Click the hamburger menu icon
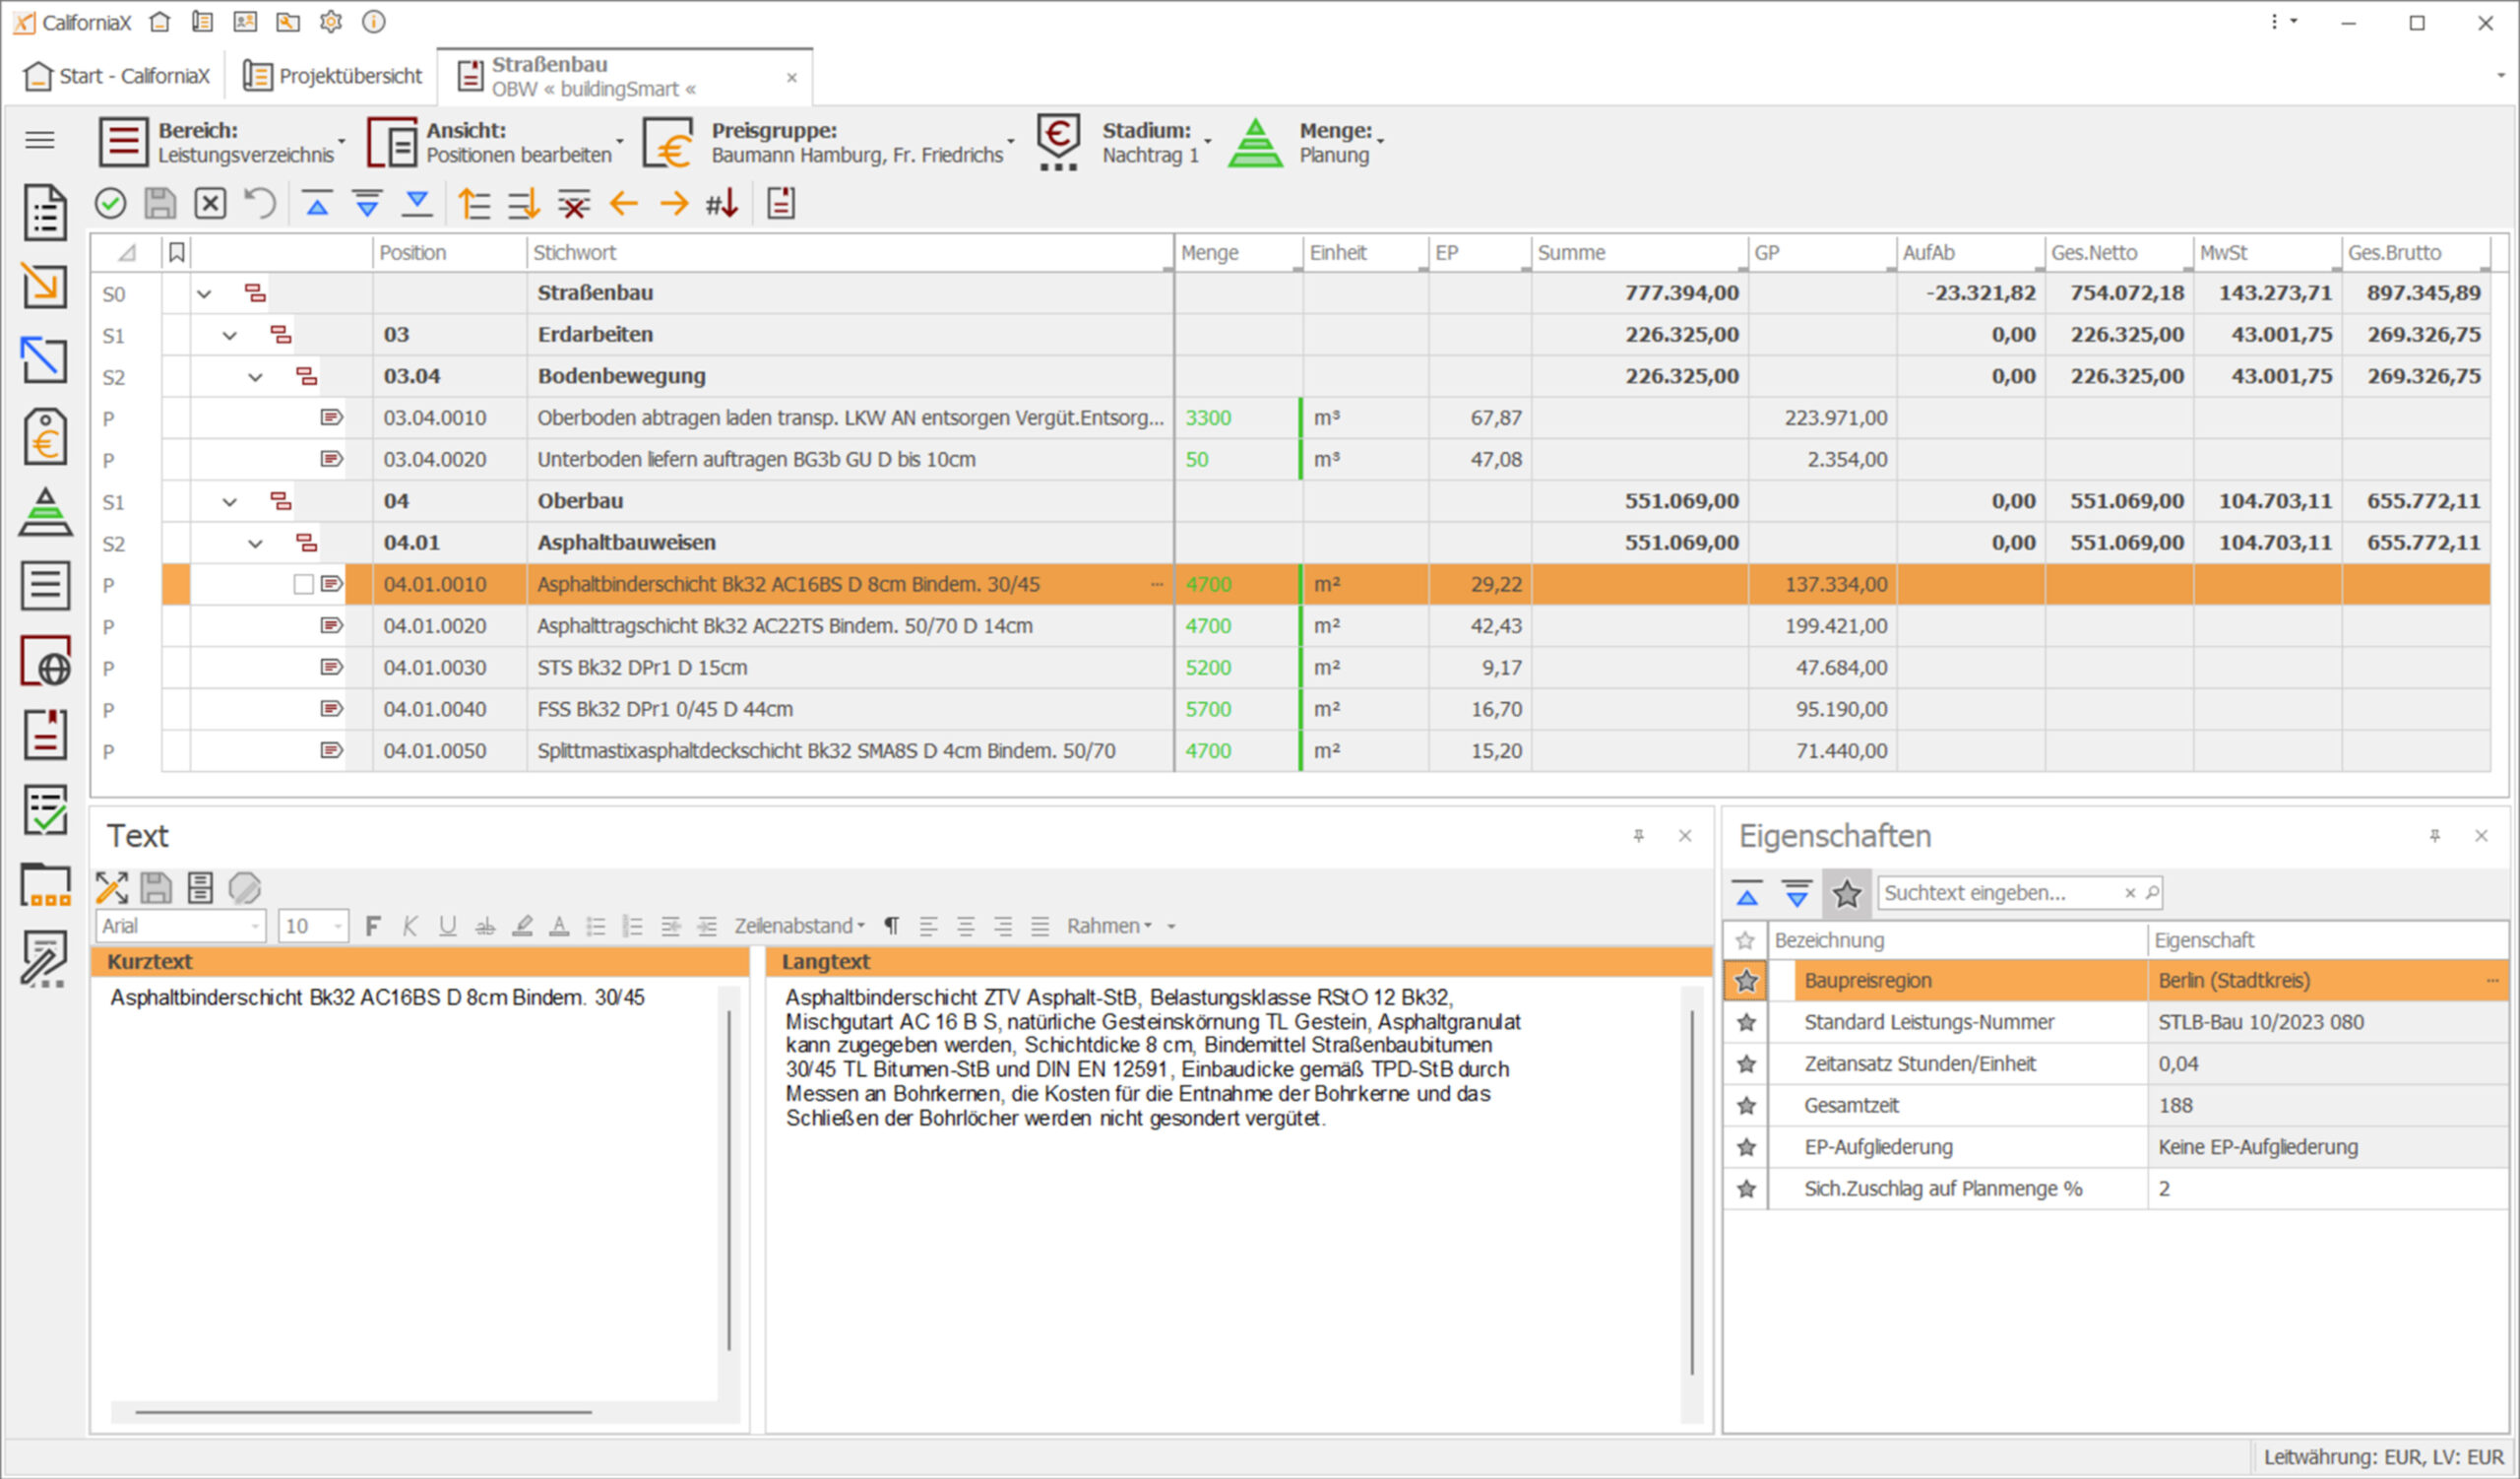The image size is (2520, 1479). point(40,140)
